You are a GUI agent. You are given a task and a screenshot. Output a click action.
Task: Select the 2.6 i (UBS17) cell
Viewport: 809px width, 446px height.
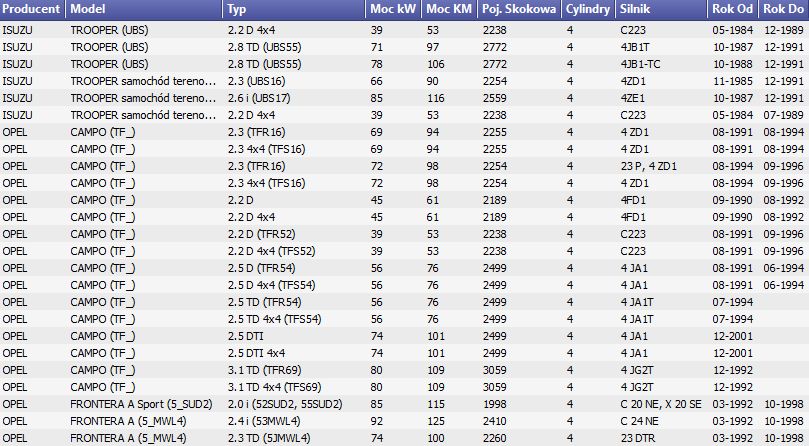coord(258,98)
